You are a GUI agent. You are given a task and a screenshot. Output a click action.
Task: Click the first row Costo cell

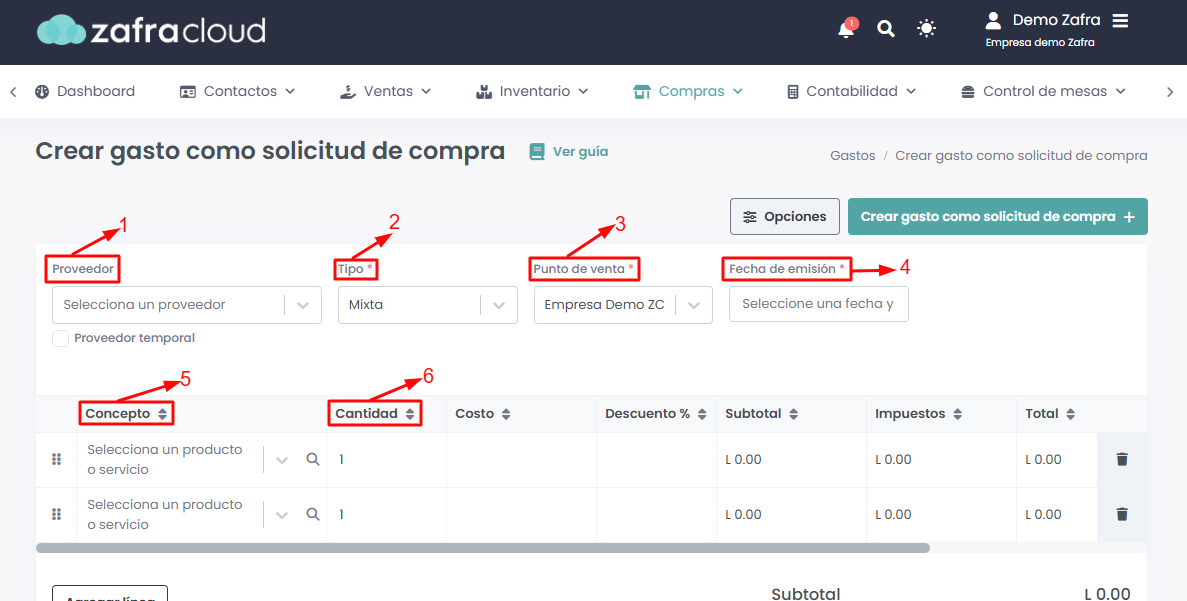pyautogui.click(x=522, y=459)
